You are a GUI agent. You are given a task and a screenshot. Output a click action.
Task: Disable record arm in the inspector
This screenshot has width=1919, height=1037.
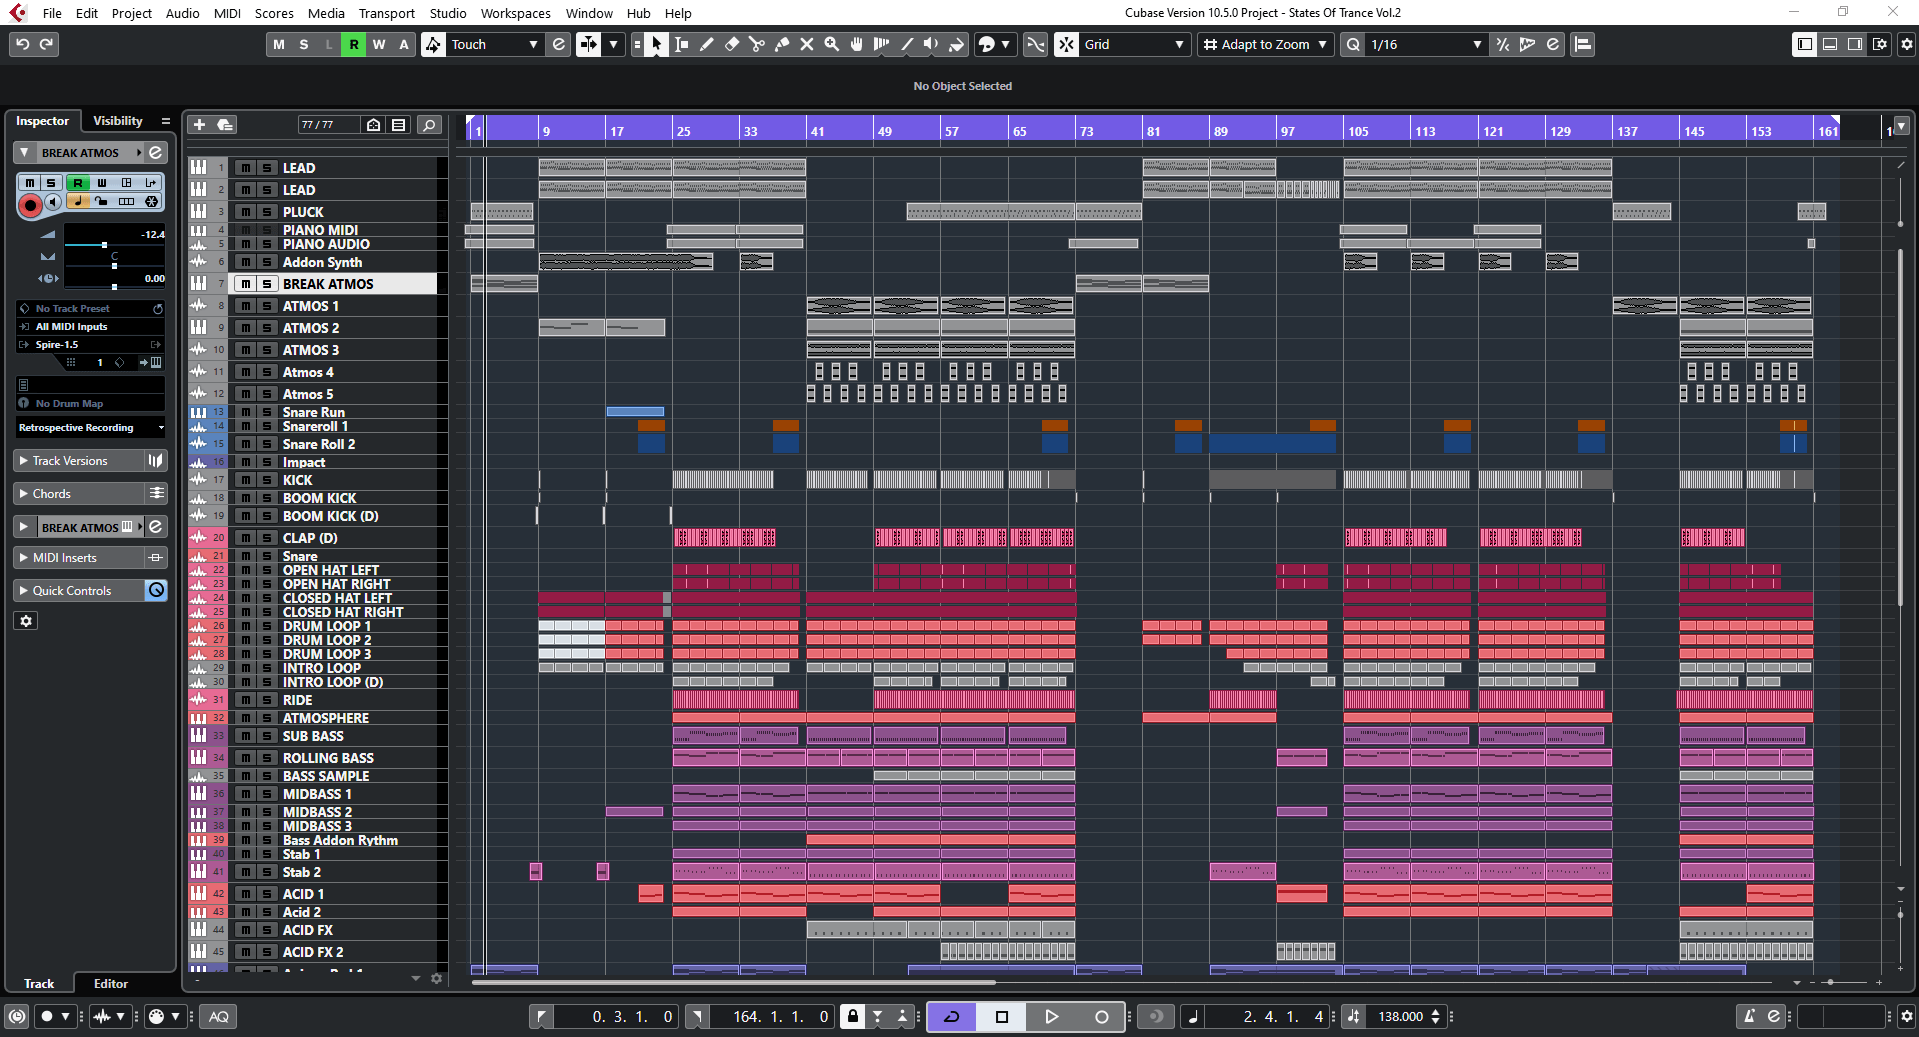[30, 205]
